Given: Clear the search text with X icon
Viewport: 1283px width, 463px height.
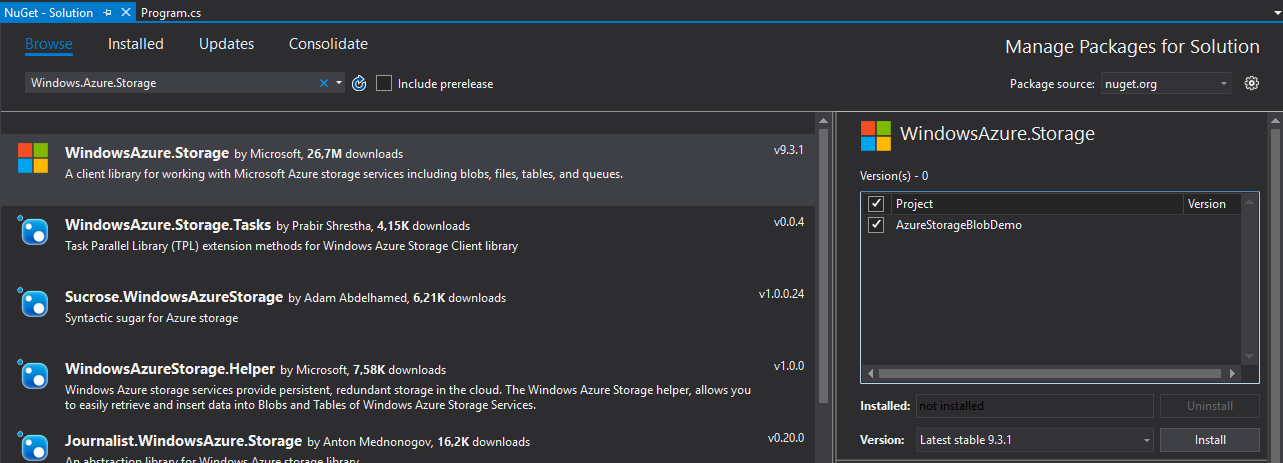Looking at the screenshot, I should (x=324, y=83).
